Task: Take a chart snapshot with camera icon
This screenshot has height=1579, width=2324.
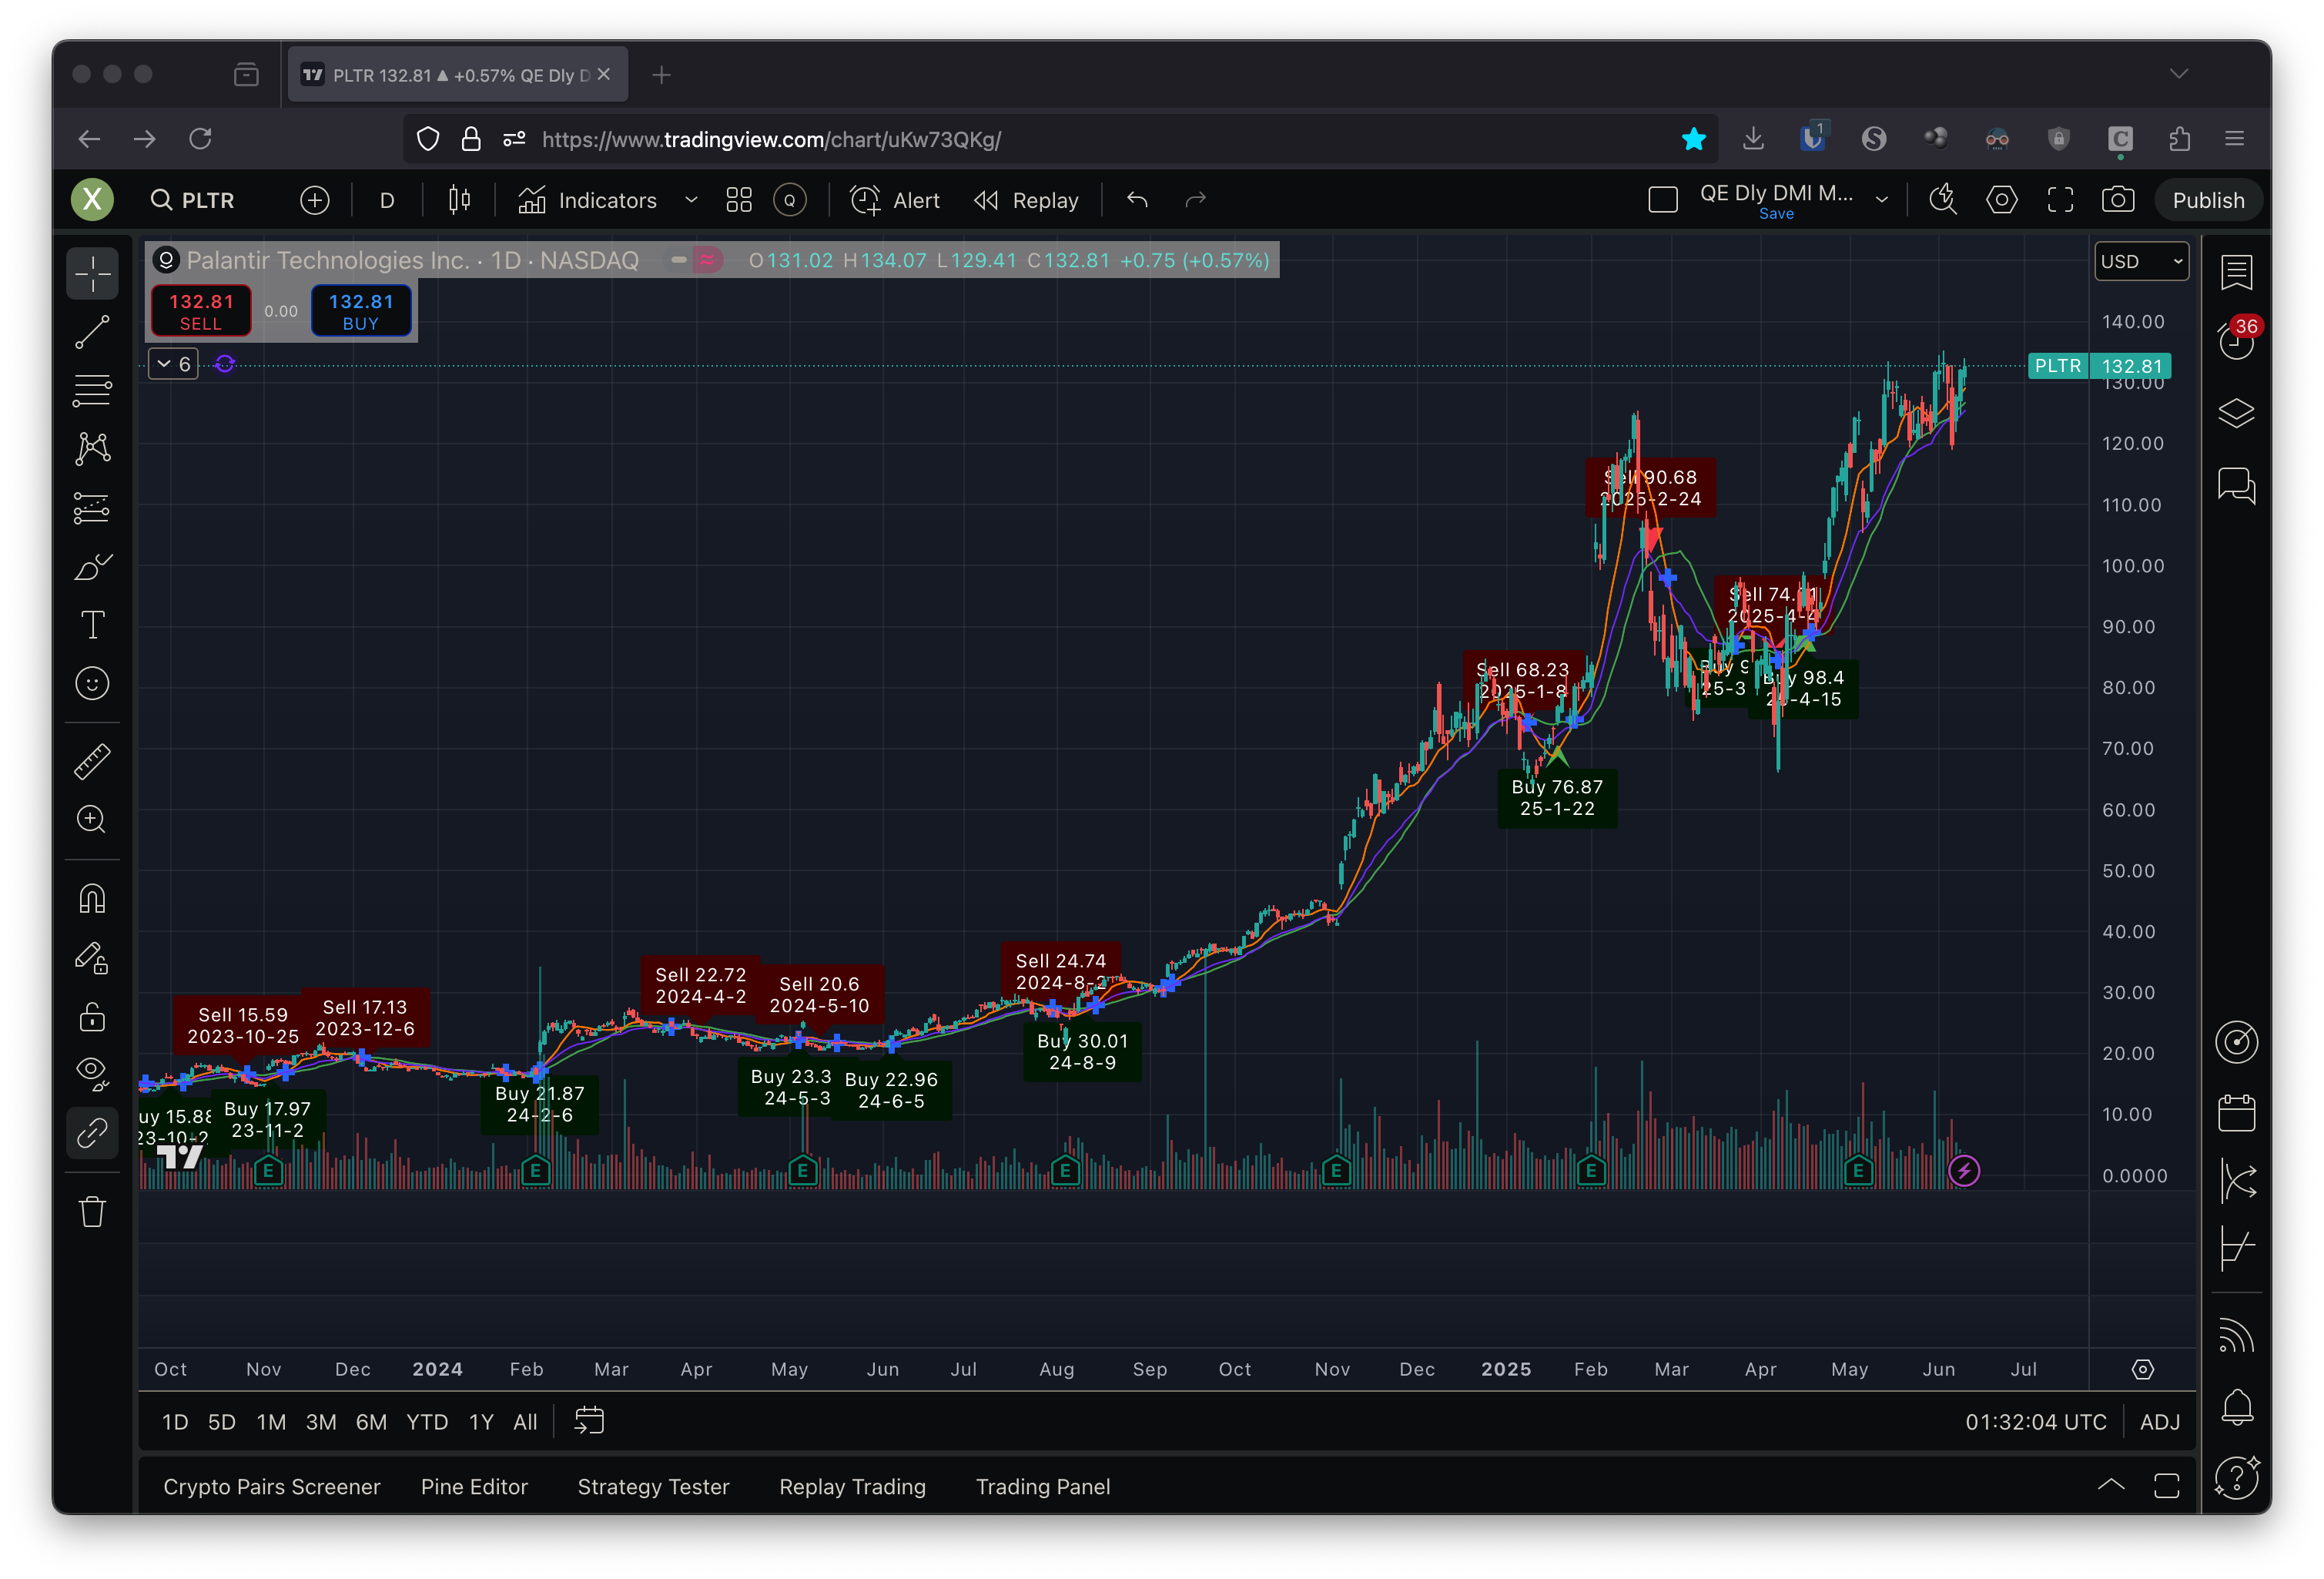Action: pos(2117,200)
